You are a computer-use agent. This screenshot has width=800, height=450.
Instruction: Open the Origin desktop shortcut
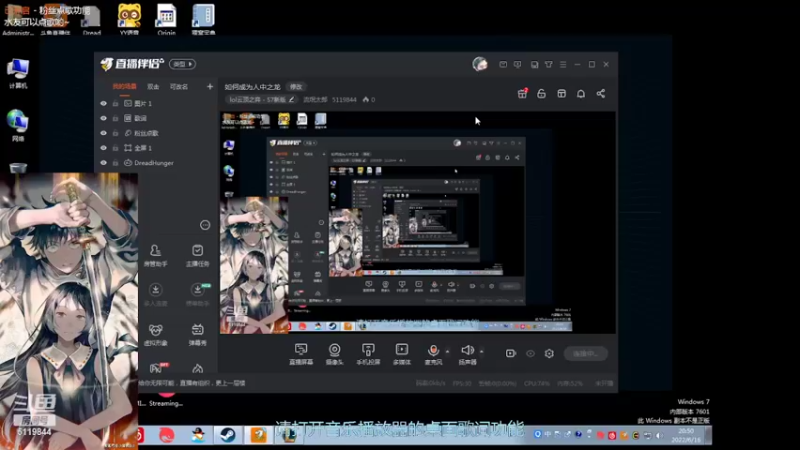coord(166,19)
